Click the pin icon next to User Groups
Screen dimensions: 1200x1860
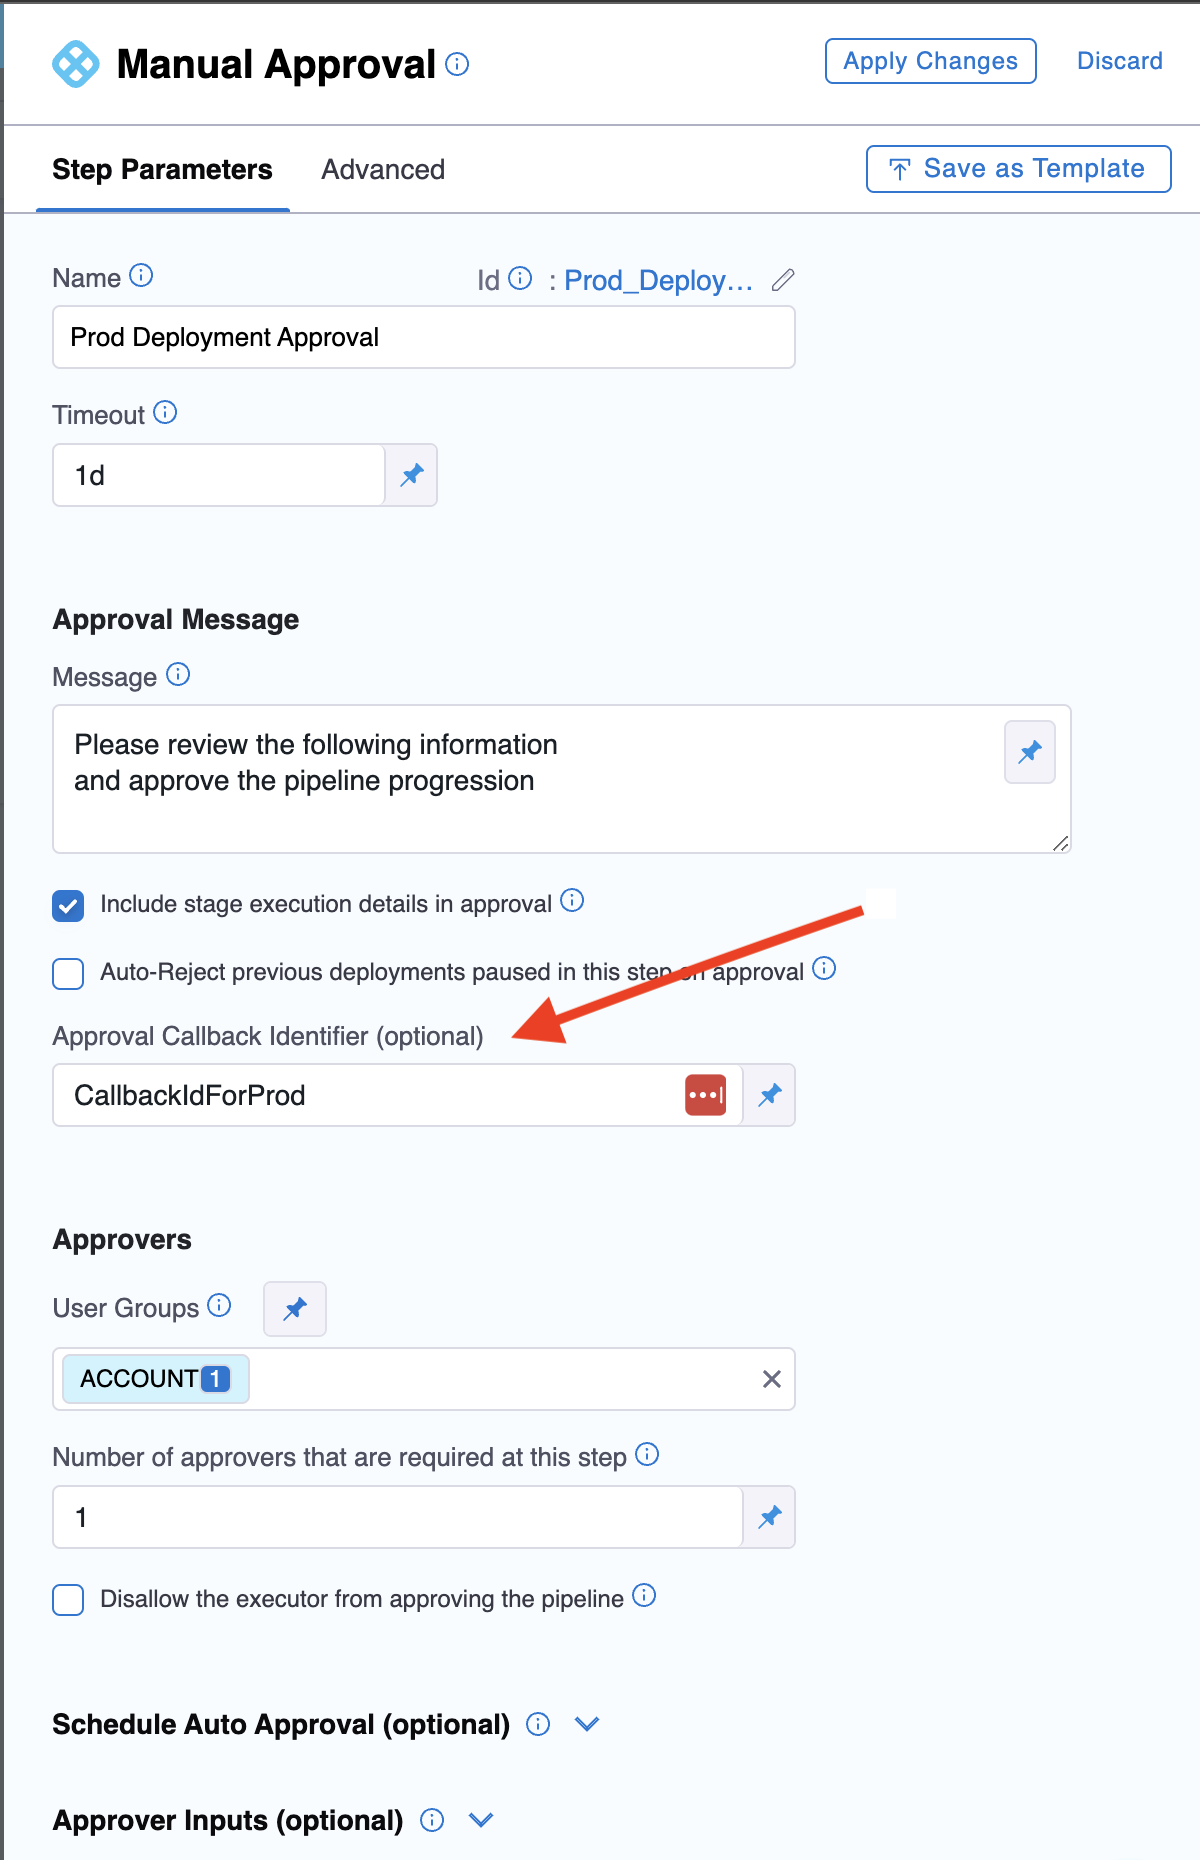295,1309
